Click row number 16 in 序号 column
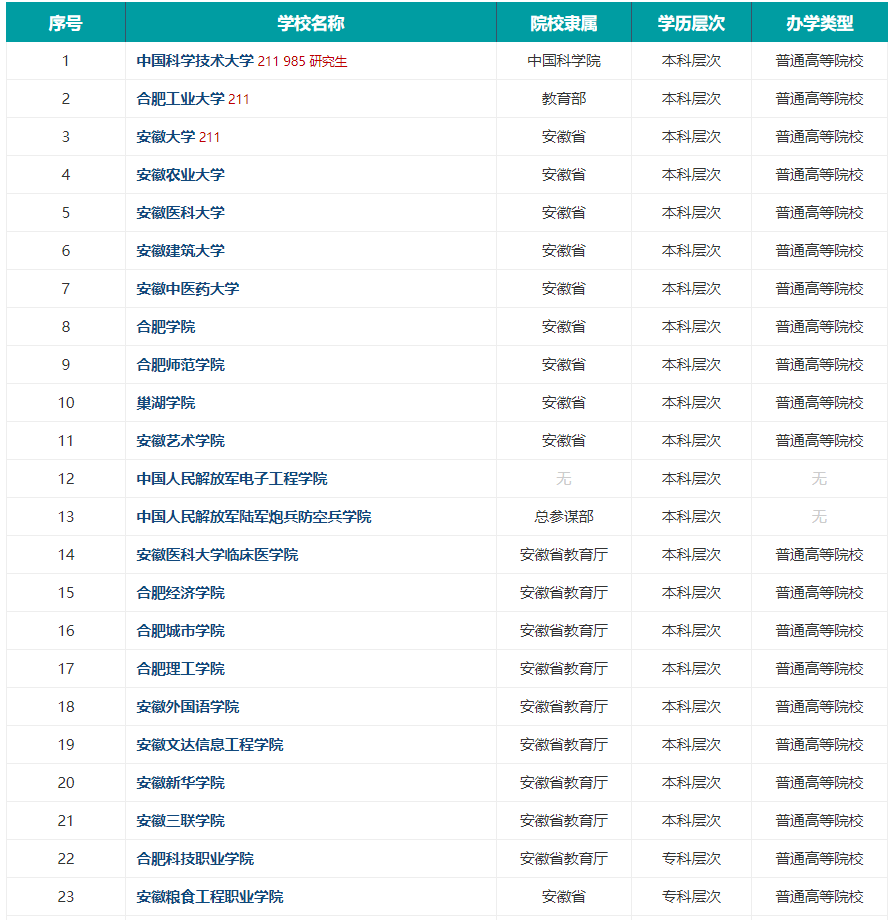The height and width of the screenshot is (920, 894). click(x=66, y=631)
